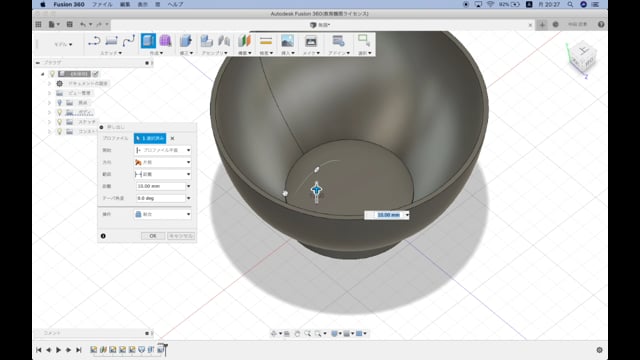Open the data panel grid icon
This screenshot has width=640, height=360.
click(38, 24)
